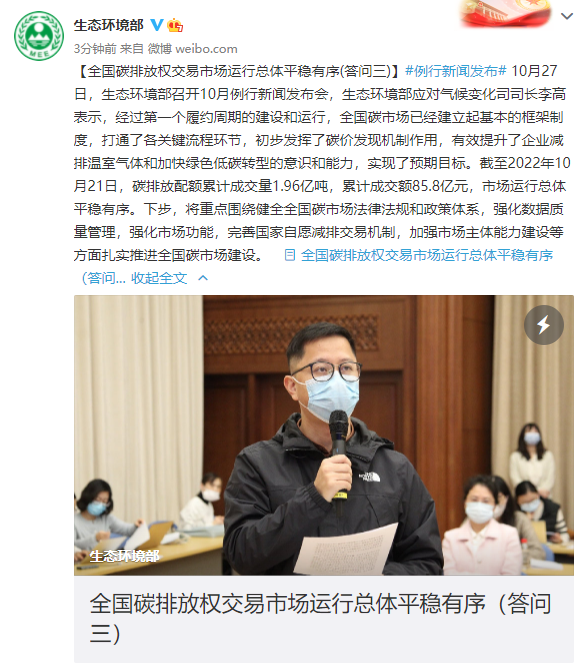
Task: Click the post headline 【全国碳排放权交易市场运行总体平稳有序(答问三)】
Action: click(239, 71)
